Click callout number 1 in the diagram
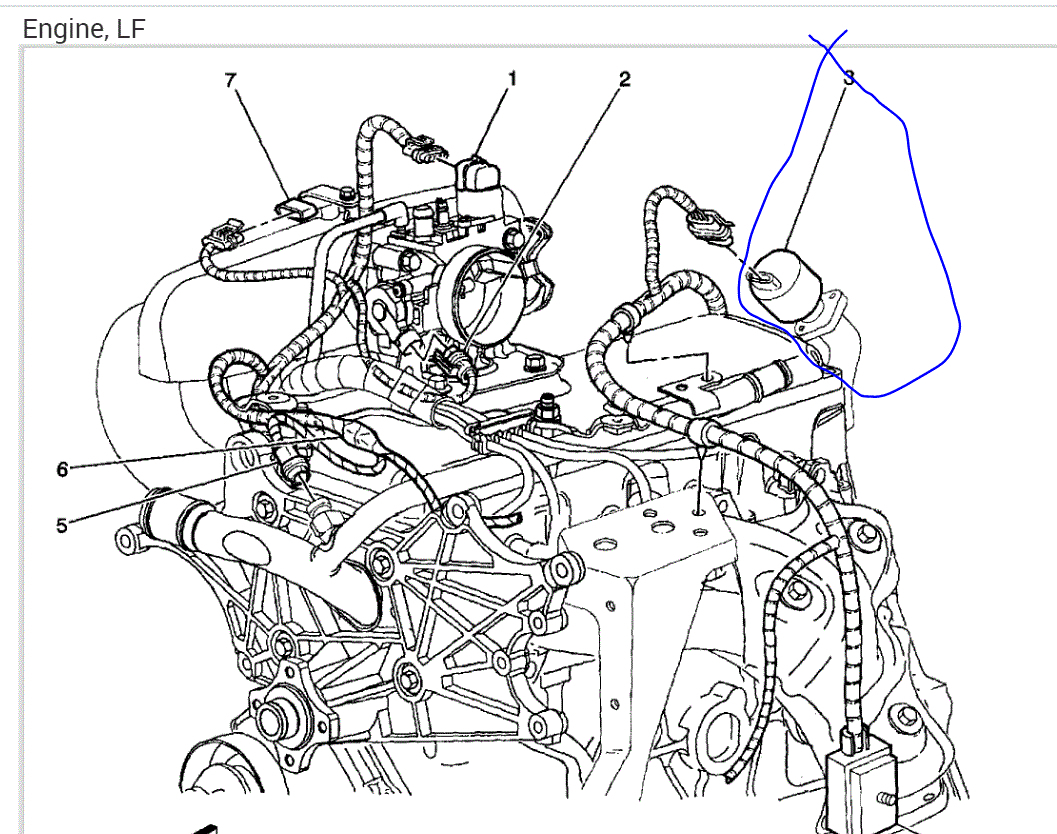 (512, 79)
